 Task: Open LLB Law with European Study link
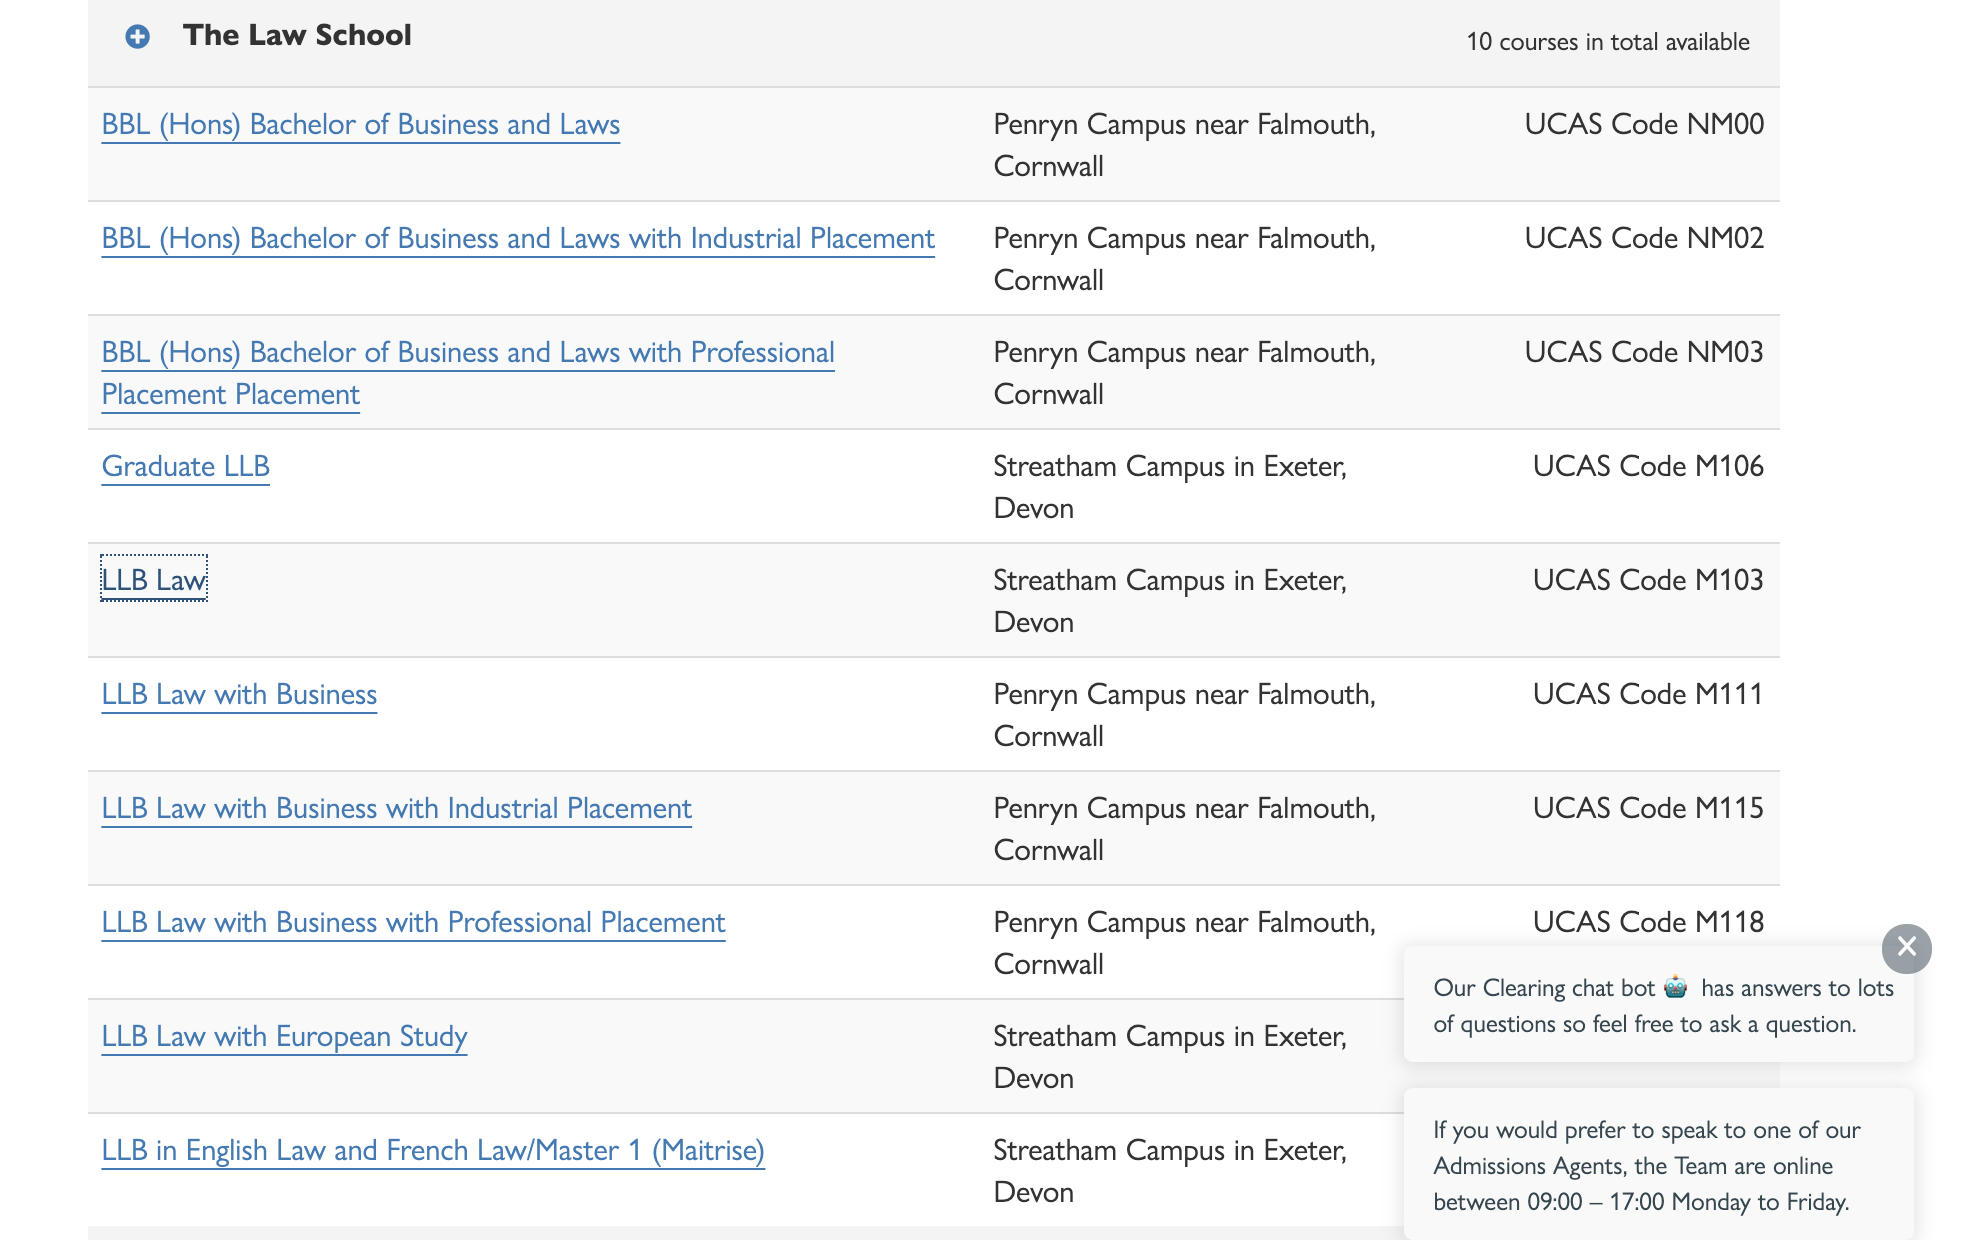click(284, 1037)
